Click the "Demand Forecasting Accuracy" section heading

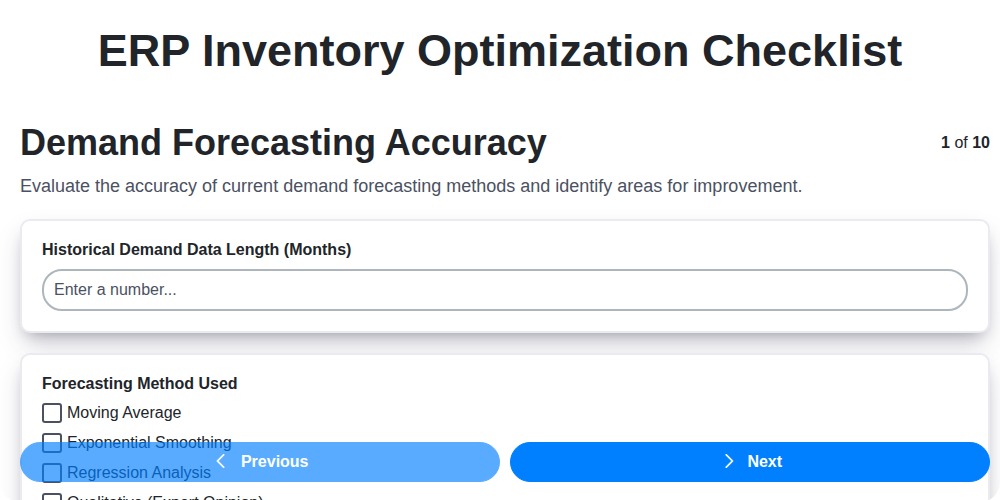click(283, 143)
